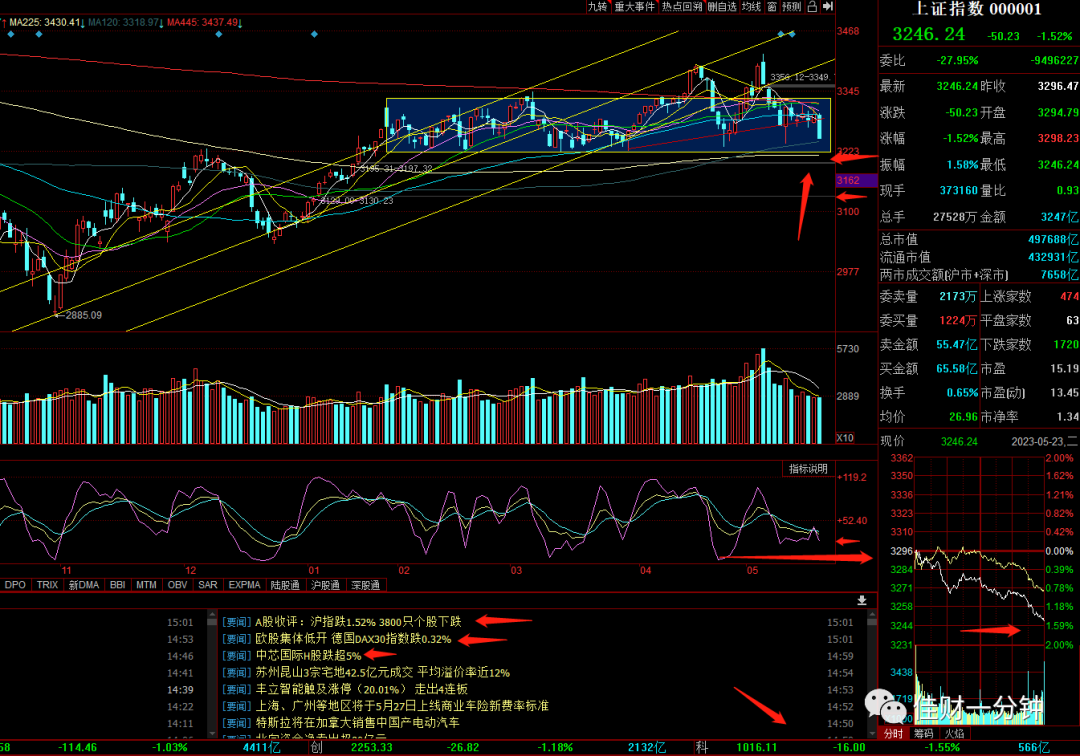Click the 2885.09 low price label

click(x=83, y=315)
